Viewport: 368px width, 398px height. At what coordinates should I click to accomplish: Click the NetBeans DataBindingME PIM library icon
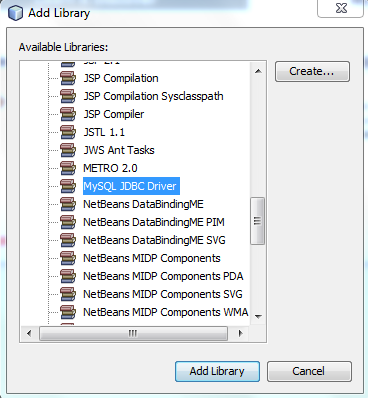[68, 222]
